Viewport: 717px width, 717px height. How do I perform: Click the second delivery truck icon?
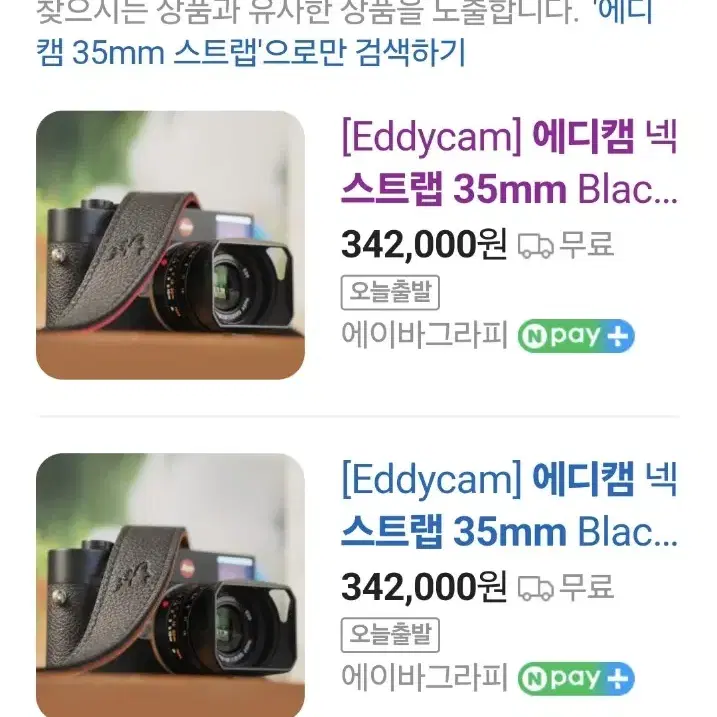point(535,588)
